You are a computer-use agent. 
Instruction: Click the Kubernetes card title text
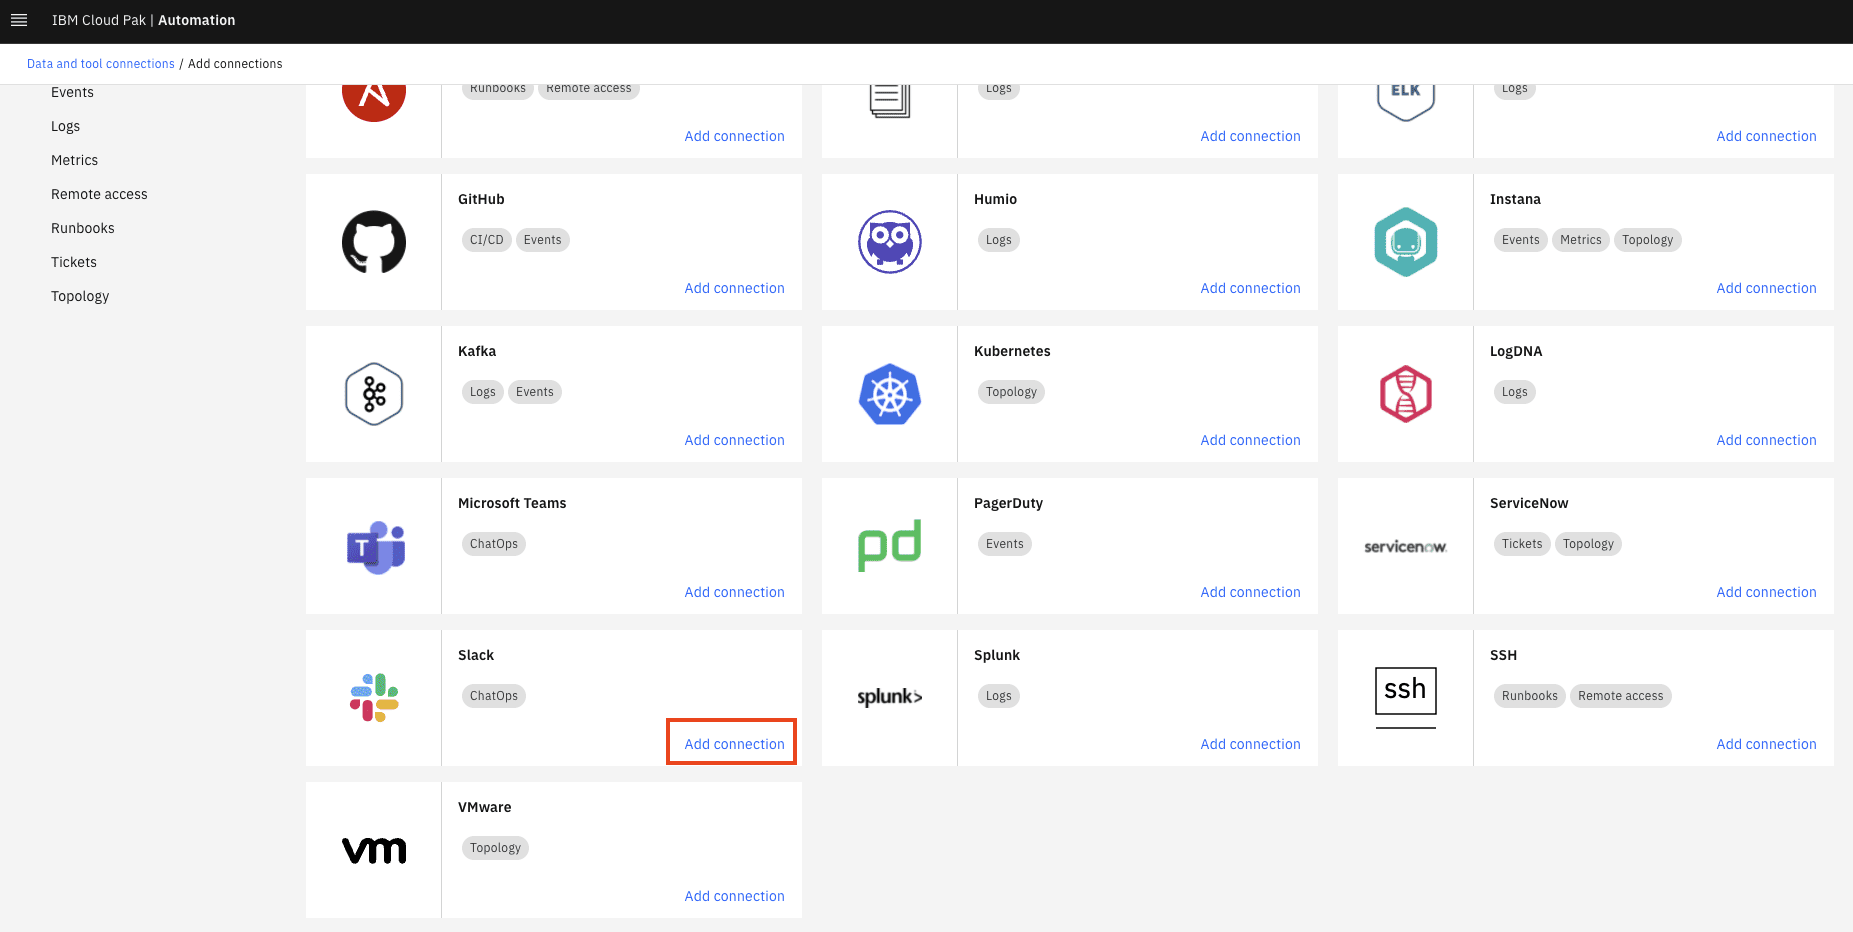(x=1012, y=351)
